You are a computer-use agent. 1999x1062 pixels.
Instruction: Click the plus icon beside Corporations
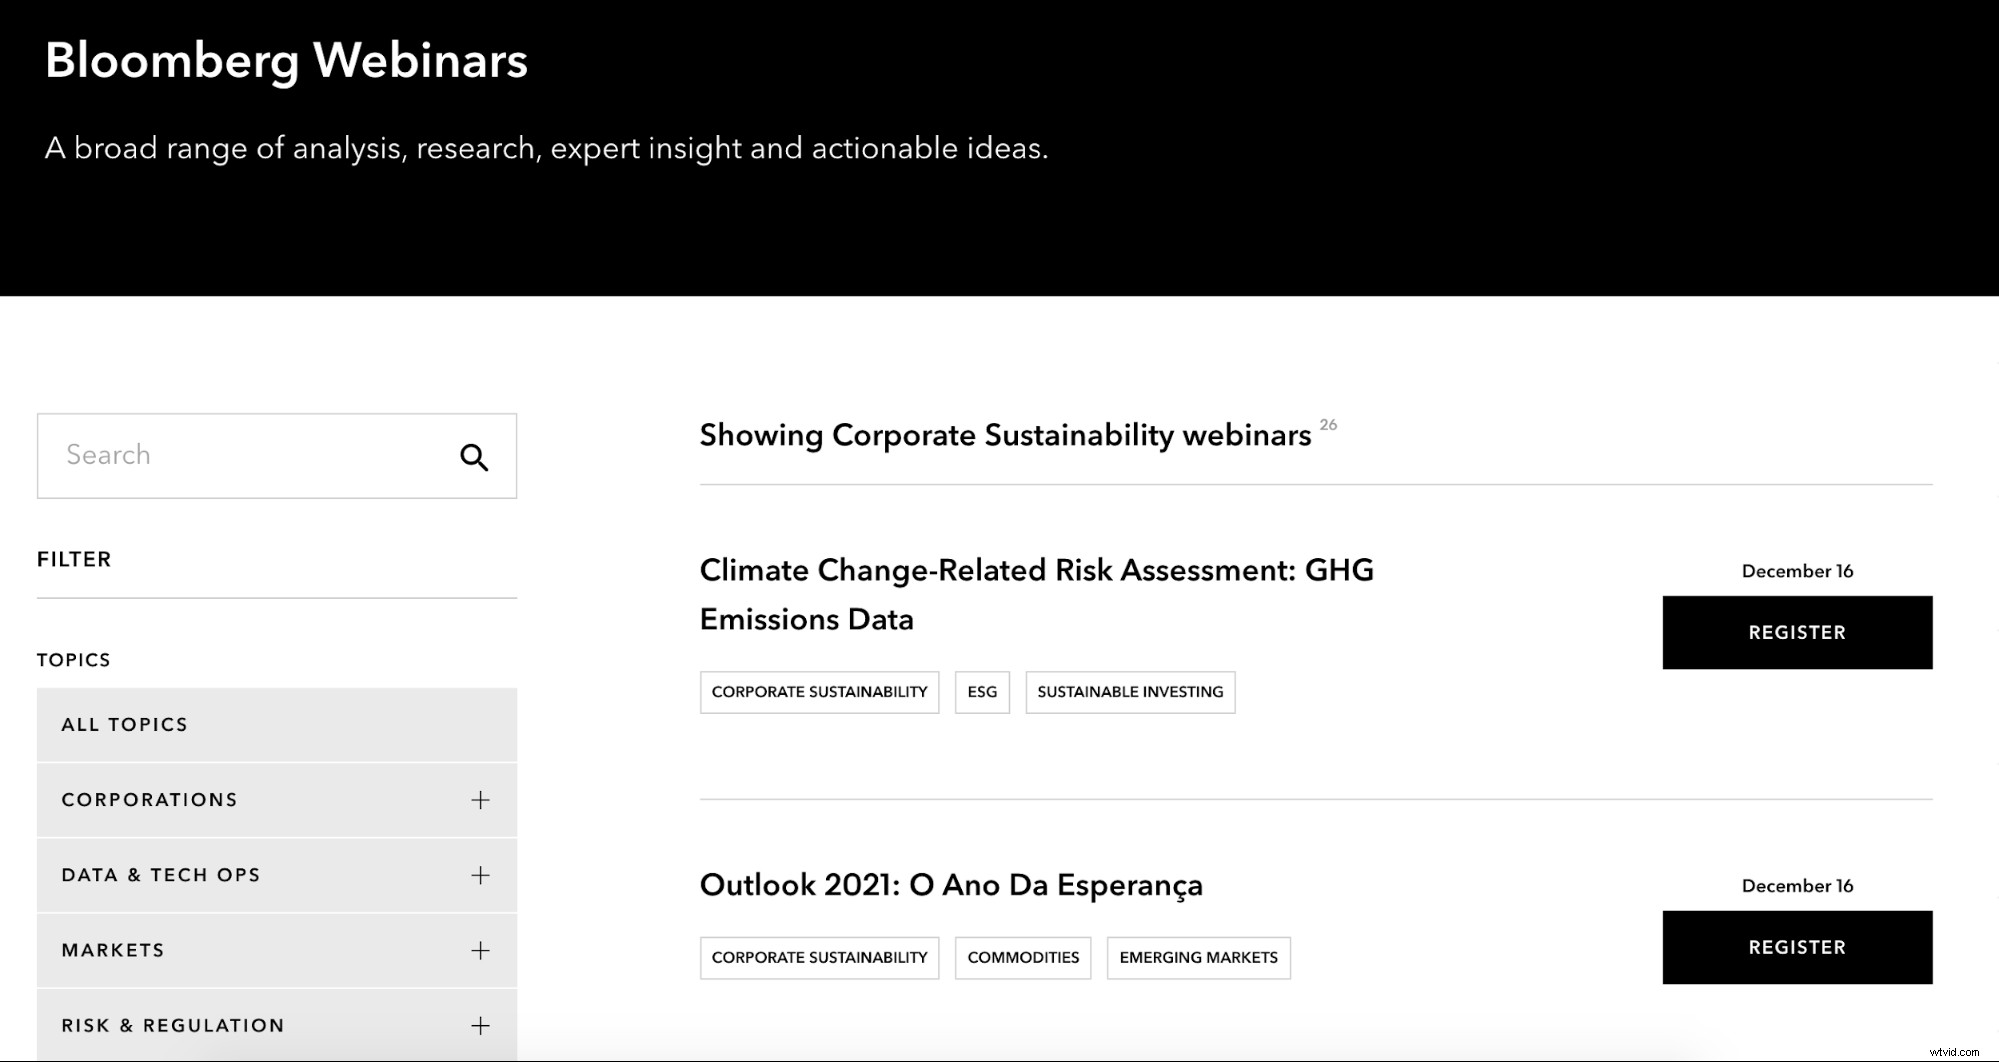[x=480, y=800]
